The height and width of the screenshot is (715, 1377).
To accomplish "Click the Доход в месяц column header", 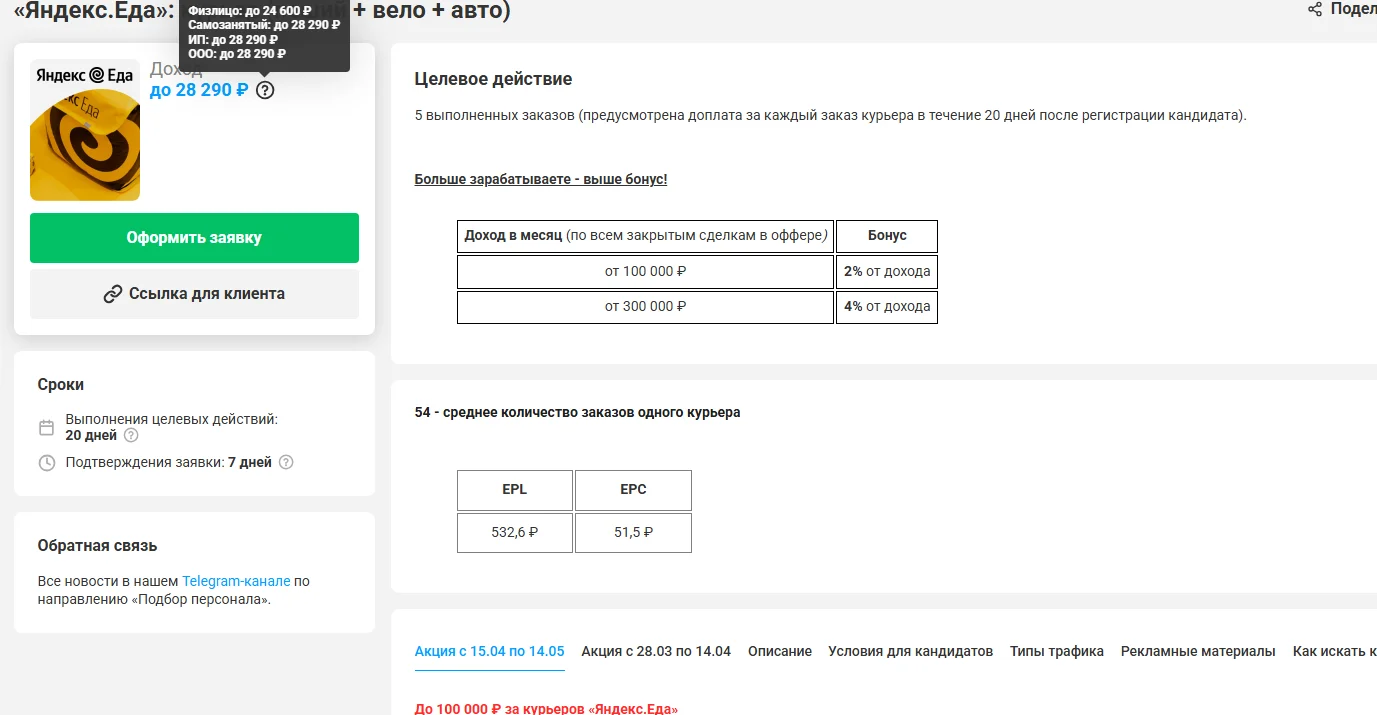I will pyautogui.click(x=645, y=236).
